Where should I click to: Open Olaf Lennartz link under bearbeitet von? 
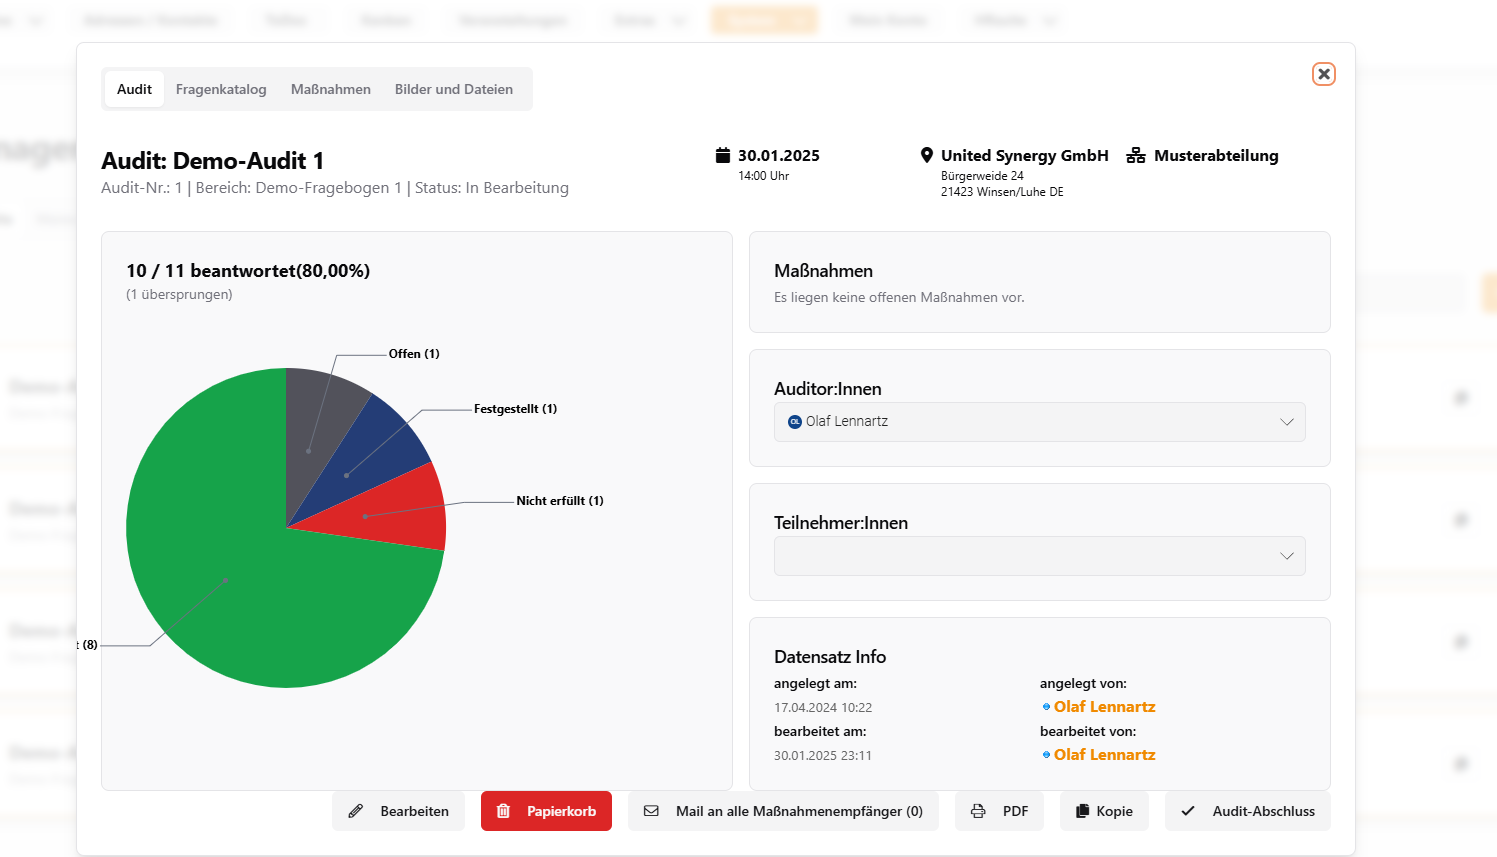(x=1104, y=755)
